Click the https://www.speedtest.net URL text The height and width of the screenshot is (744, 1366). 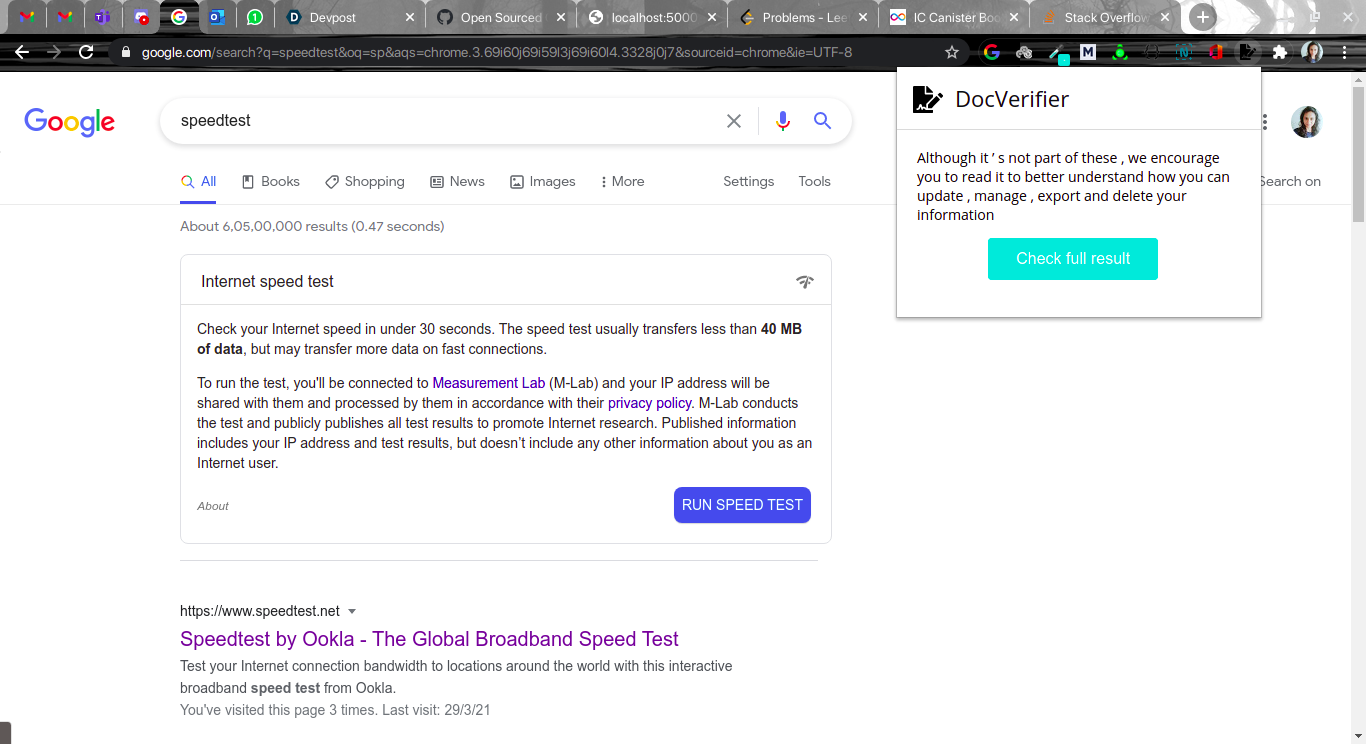(x=260, y=611)
